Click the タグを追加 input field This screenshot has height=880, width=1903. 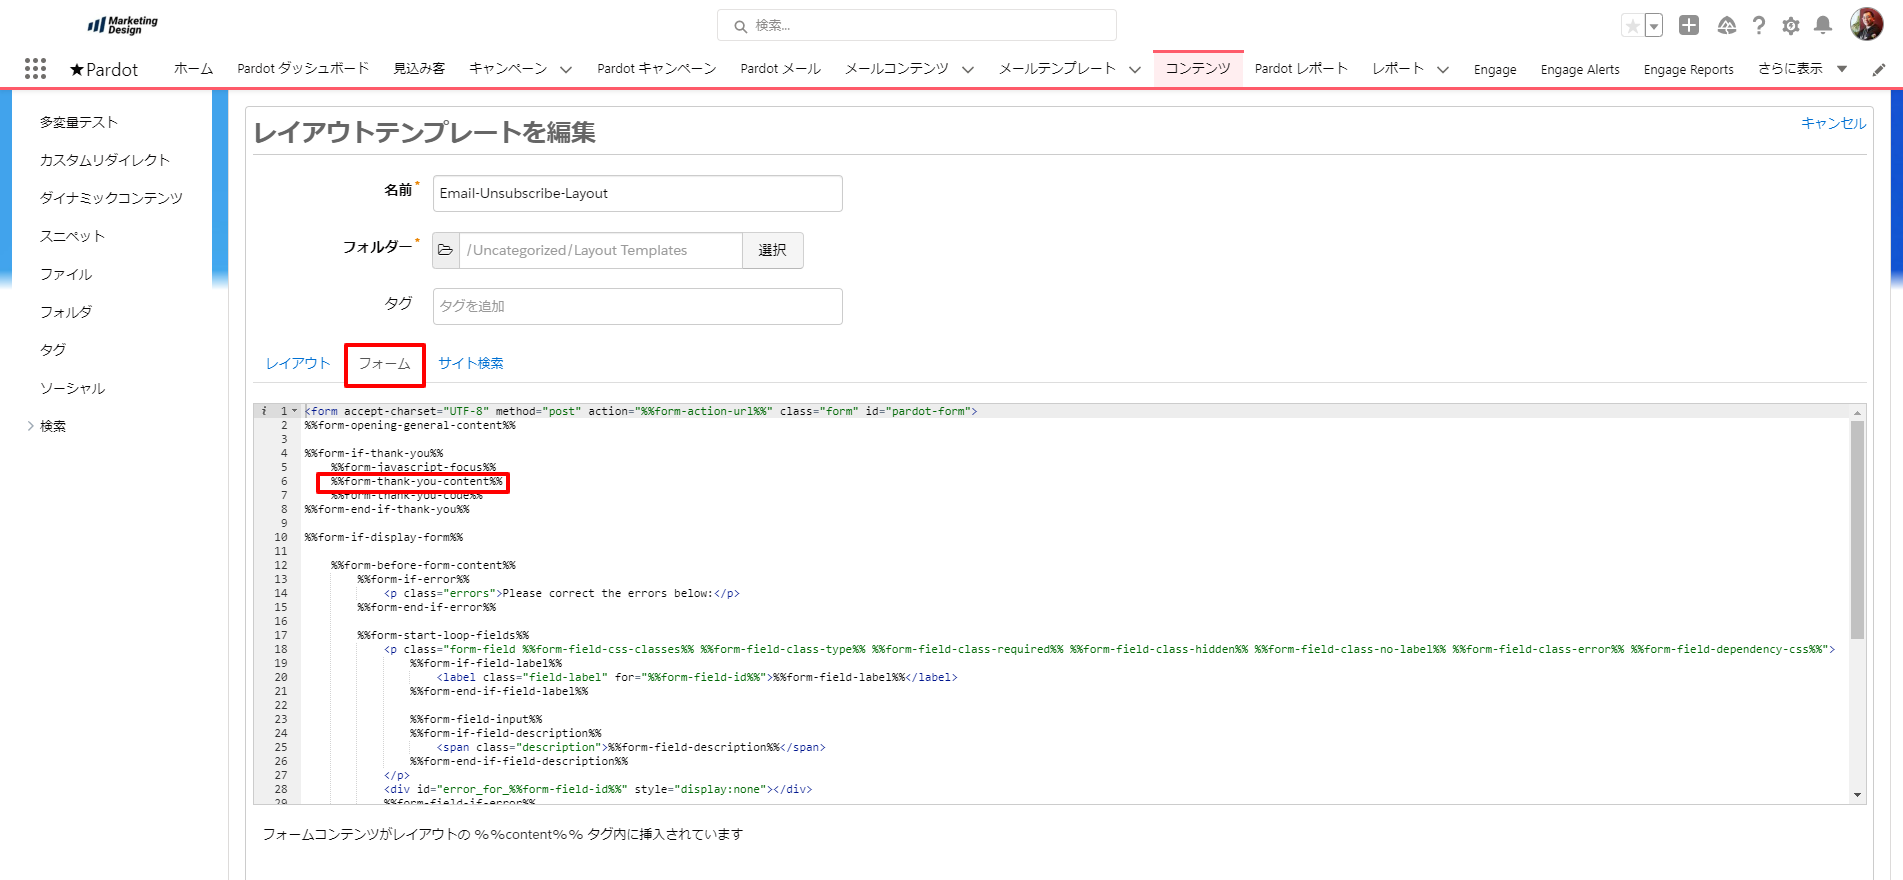tap(637, 306)
